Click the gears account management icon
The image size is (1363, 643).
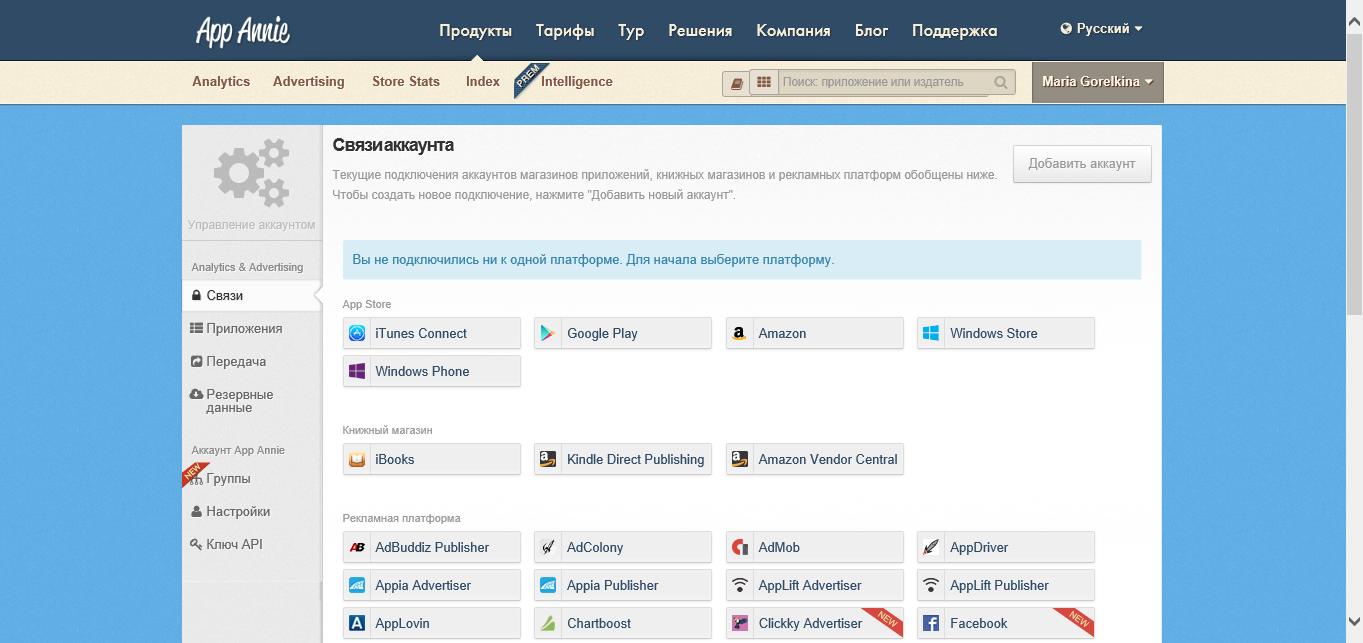pyautogui.click(x=252, y=172)
